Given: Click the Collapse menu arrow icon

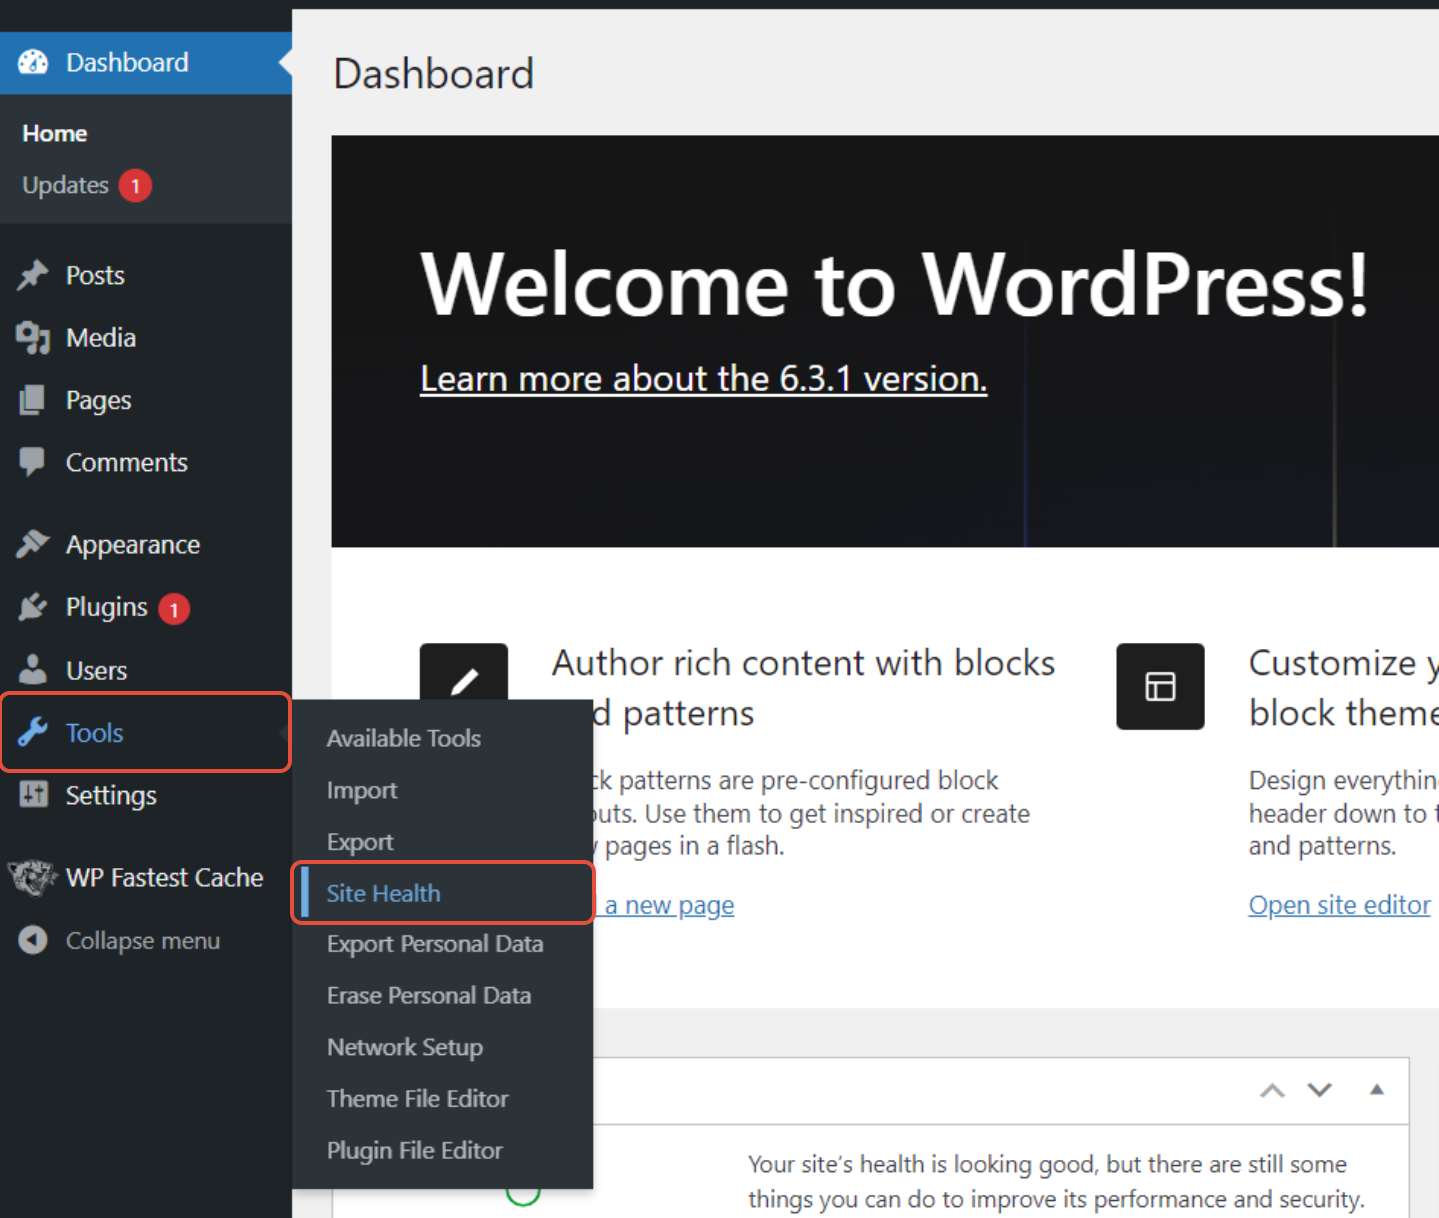Looking at the screenshot, I should point(33,940).
